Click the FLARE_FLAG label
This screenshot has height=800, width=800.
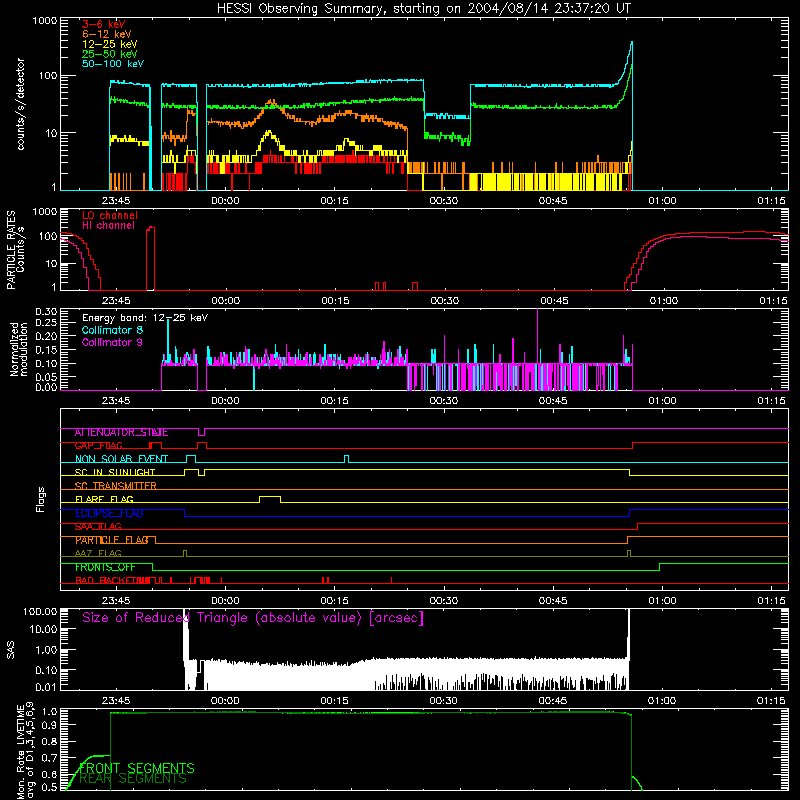pos(104,499)
